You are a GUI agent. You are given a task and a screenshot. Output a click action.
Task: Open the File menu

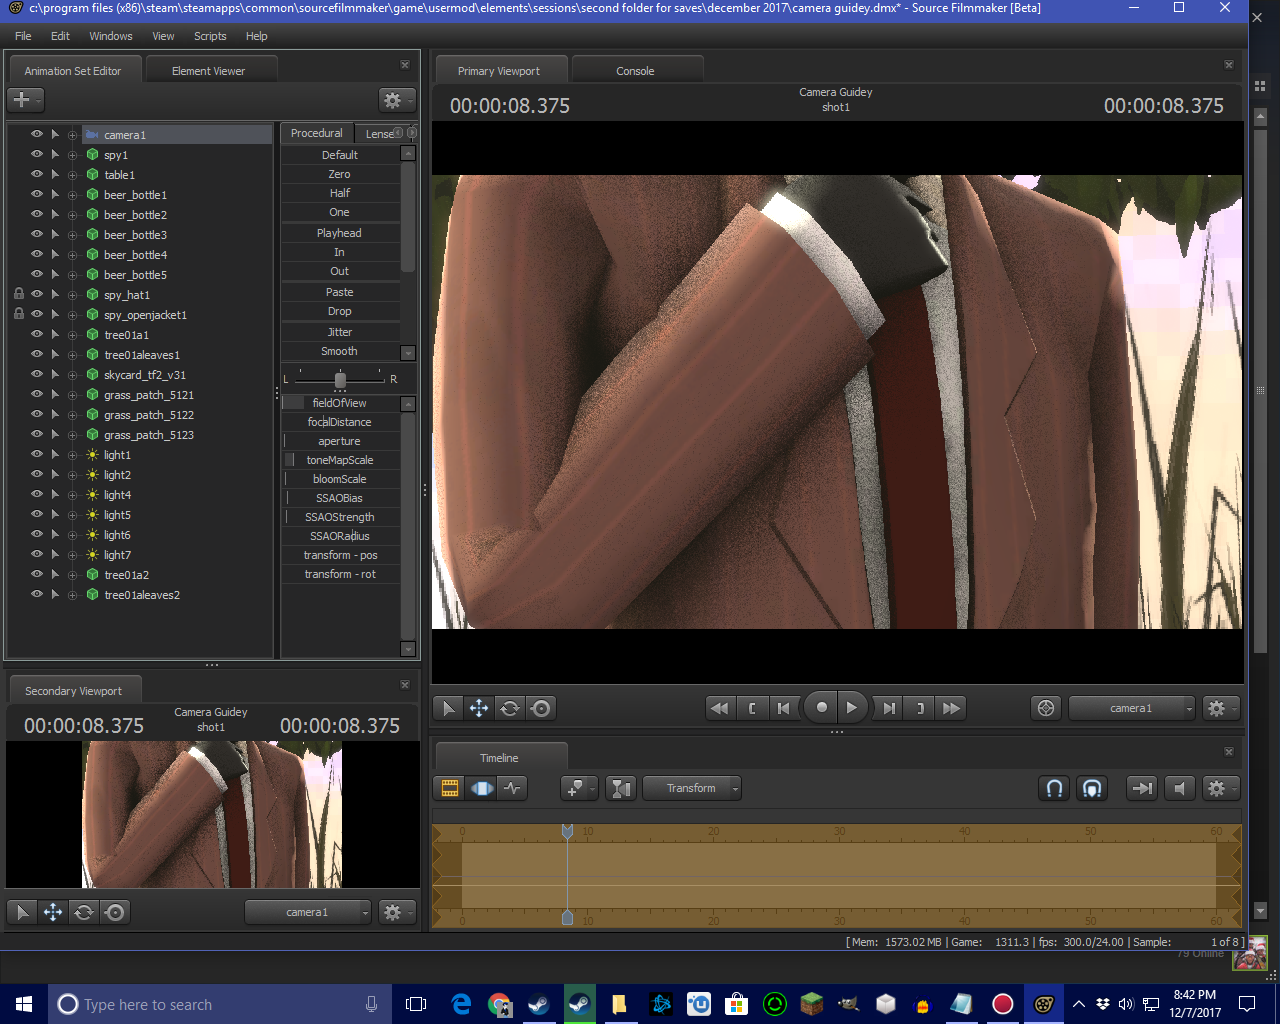pos(23,36)
